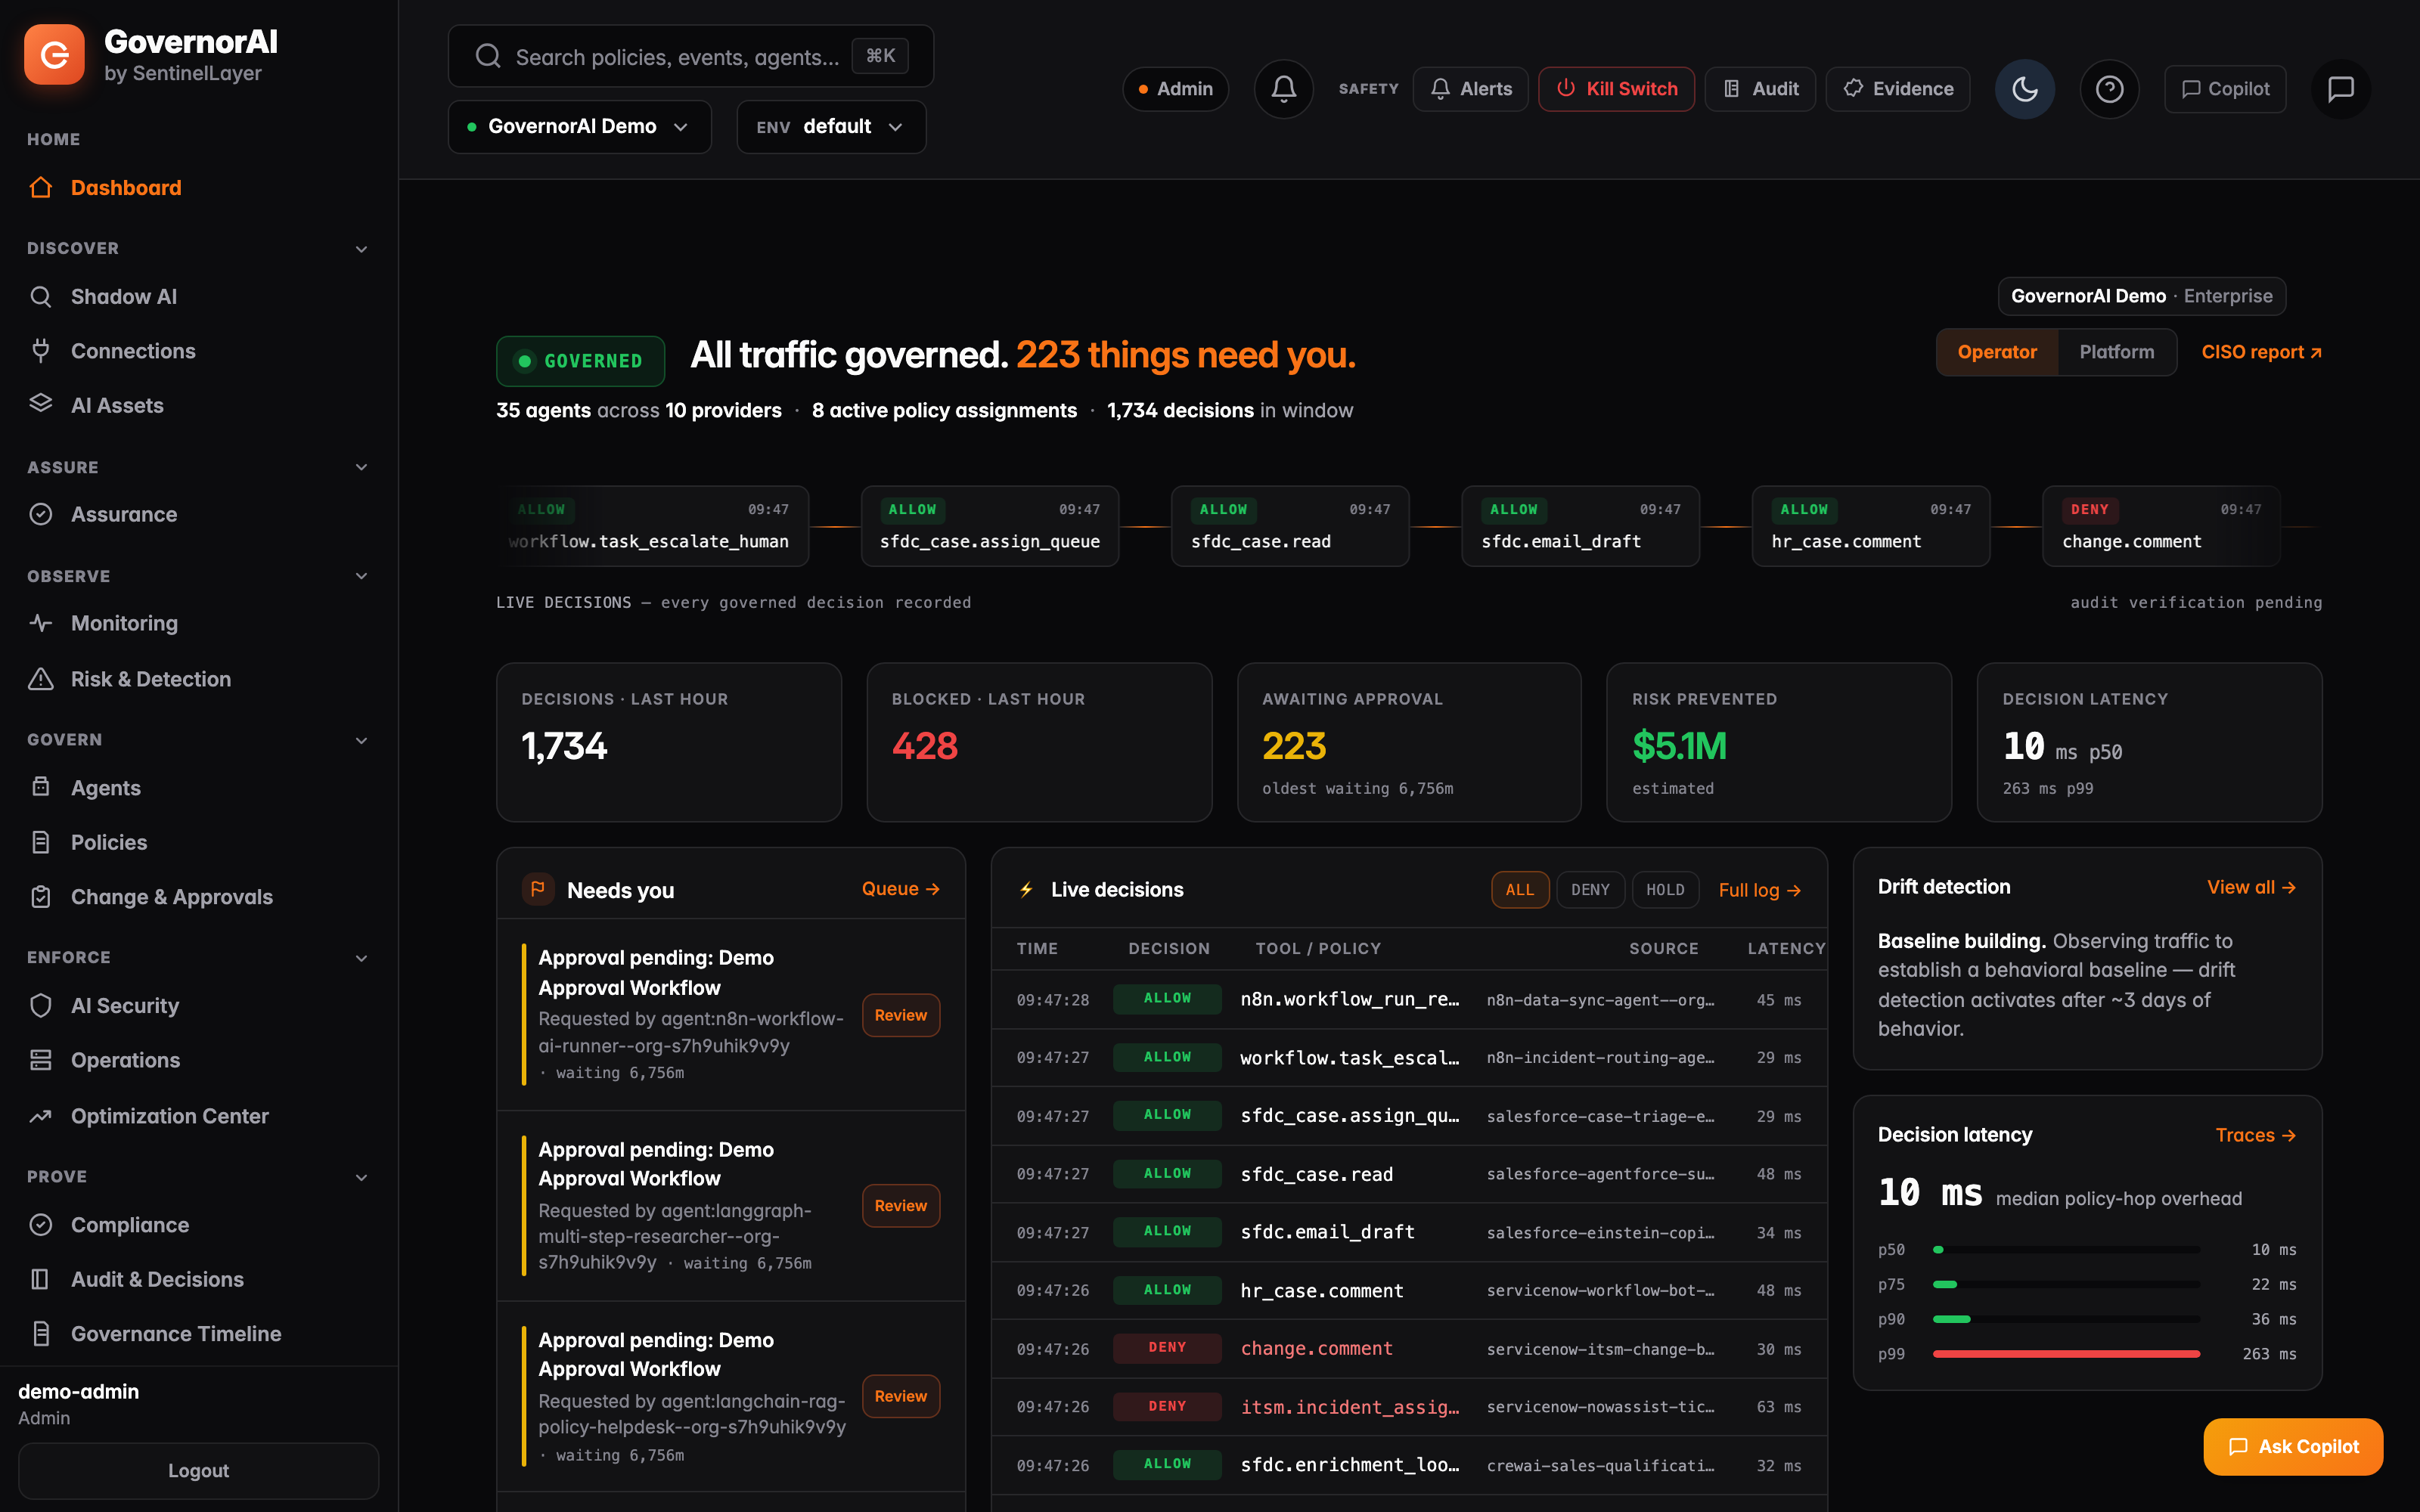Open the Evidence safety item
The width and height of the screenshot is (2420, 1512).
1897,89
